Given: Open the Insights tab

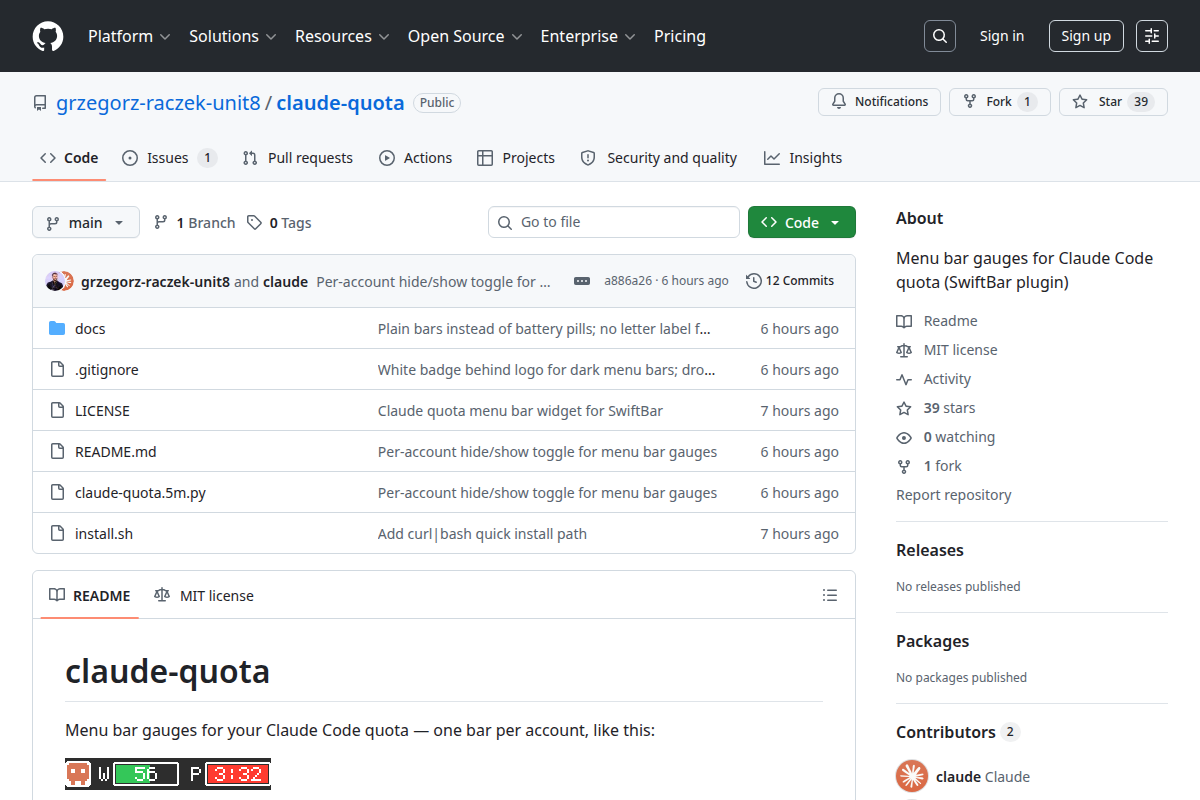Looking at the screenshot, I should 803,158.
